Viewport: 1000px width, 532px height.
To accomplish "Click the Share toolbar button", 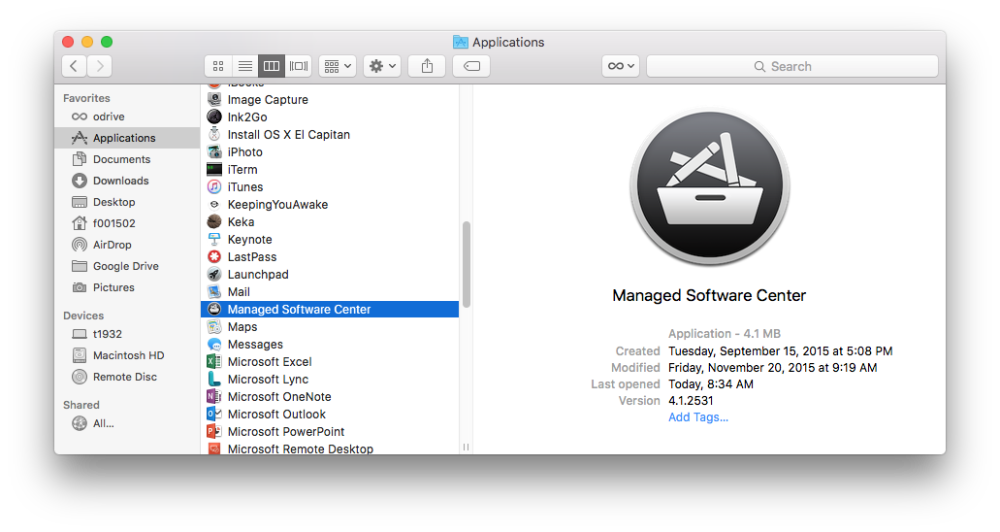I will 427,66.
